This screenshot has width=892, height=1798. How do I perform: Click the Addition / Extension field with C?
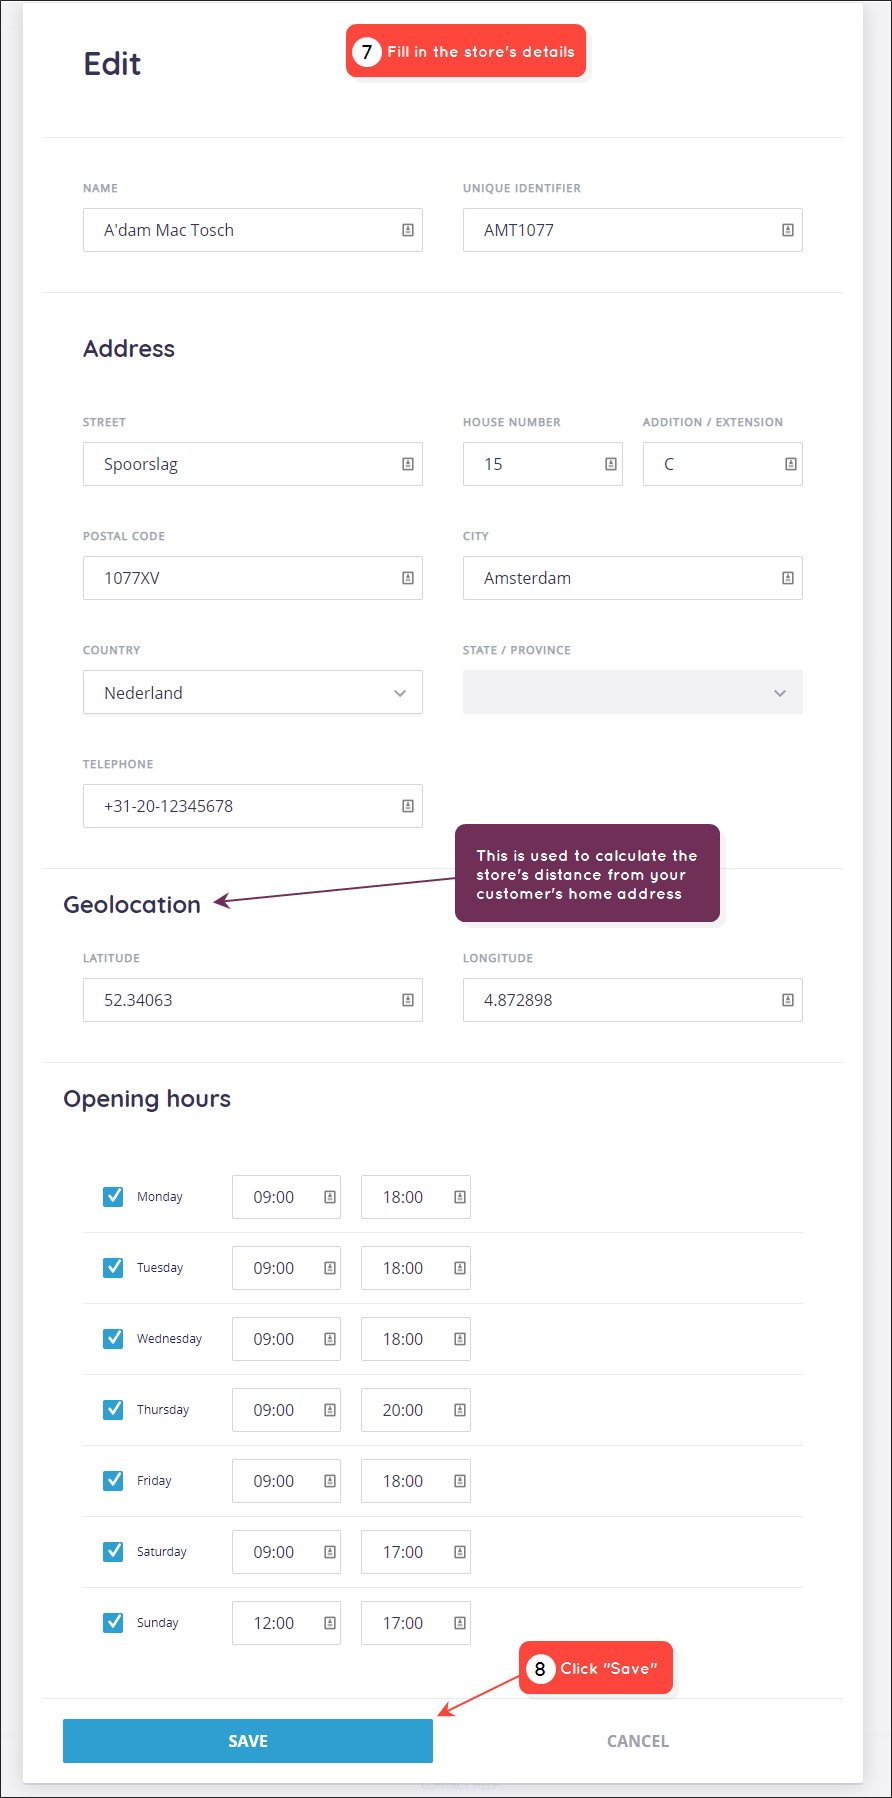coord(723,464)
